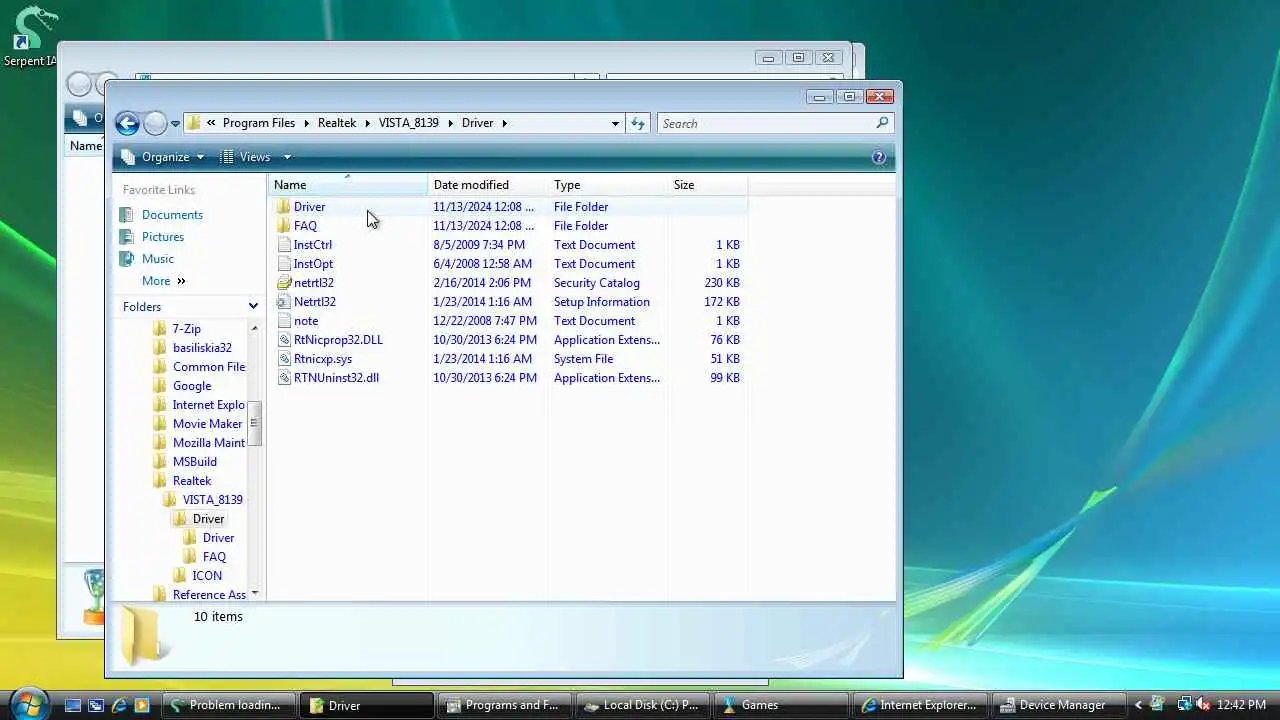
Task: Select the RtNicprop32.DLL file
Action: (338, 340)
